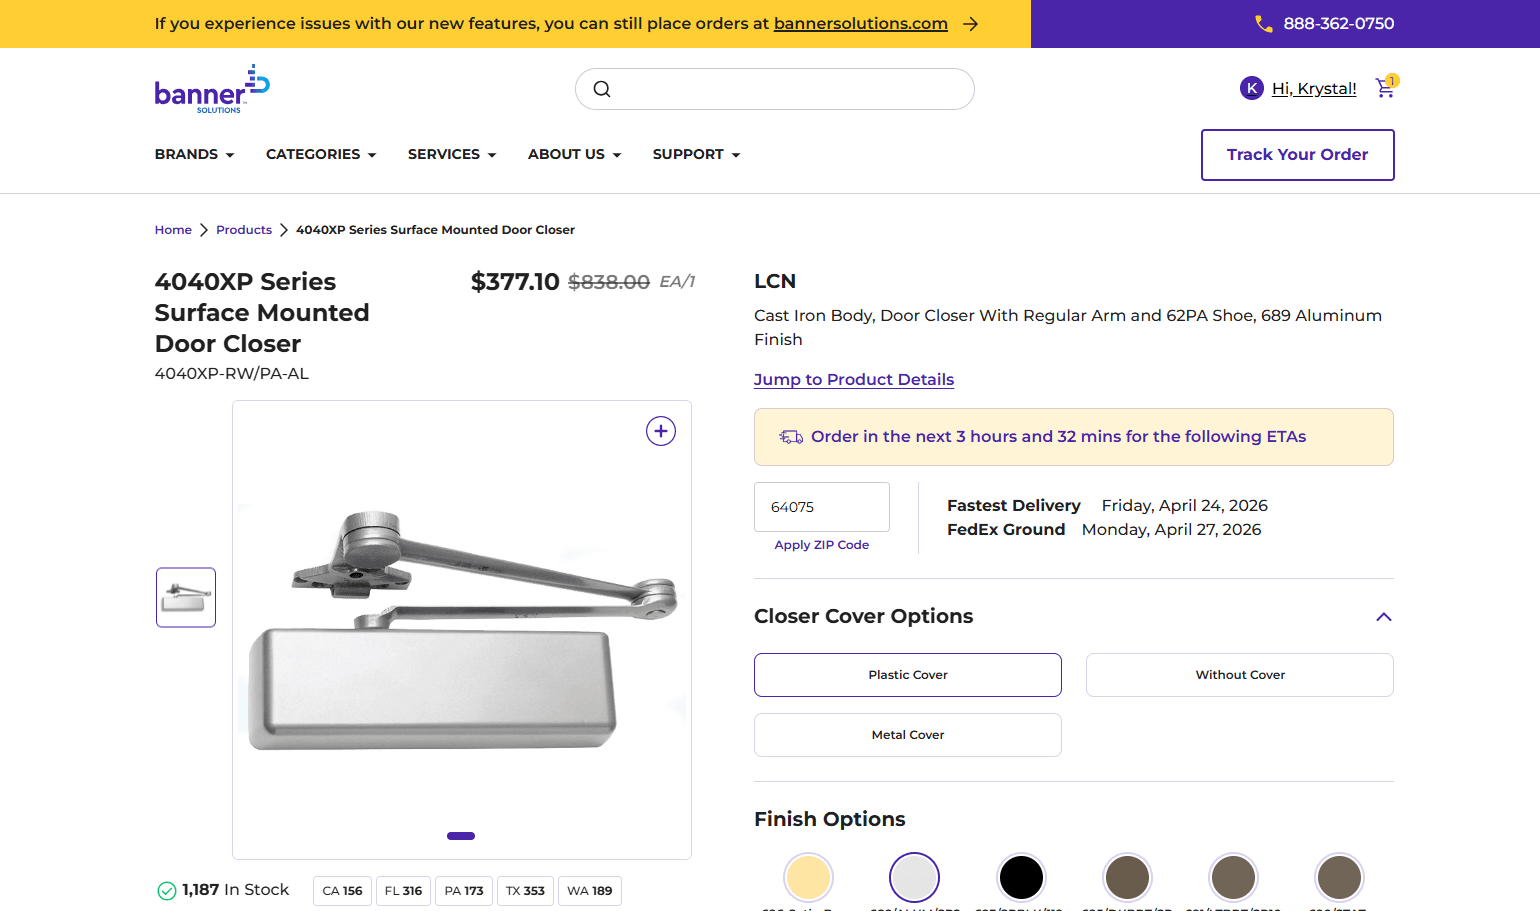
Task: Open the CATEGORIES dropdown
Action: click(320, 154)
